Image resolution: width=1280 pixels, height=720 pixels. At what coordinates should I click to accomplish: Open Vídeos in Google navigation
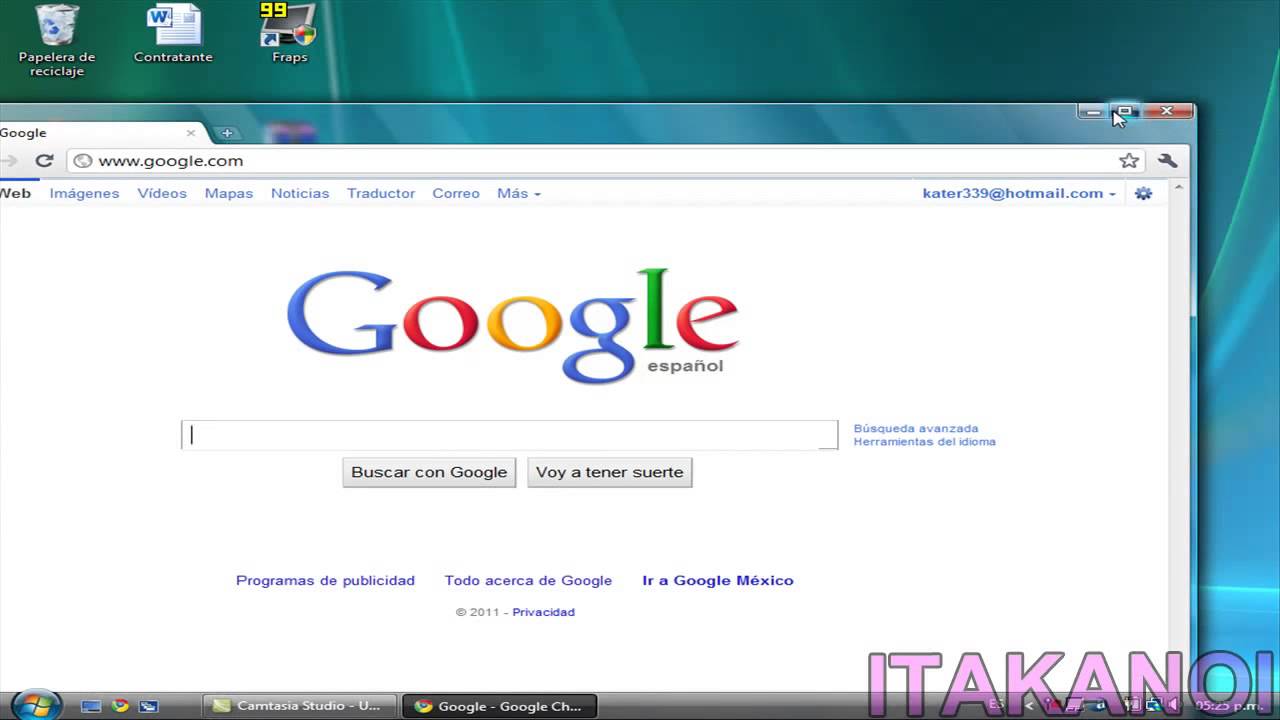tap(162, 194)
